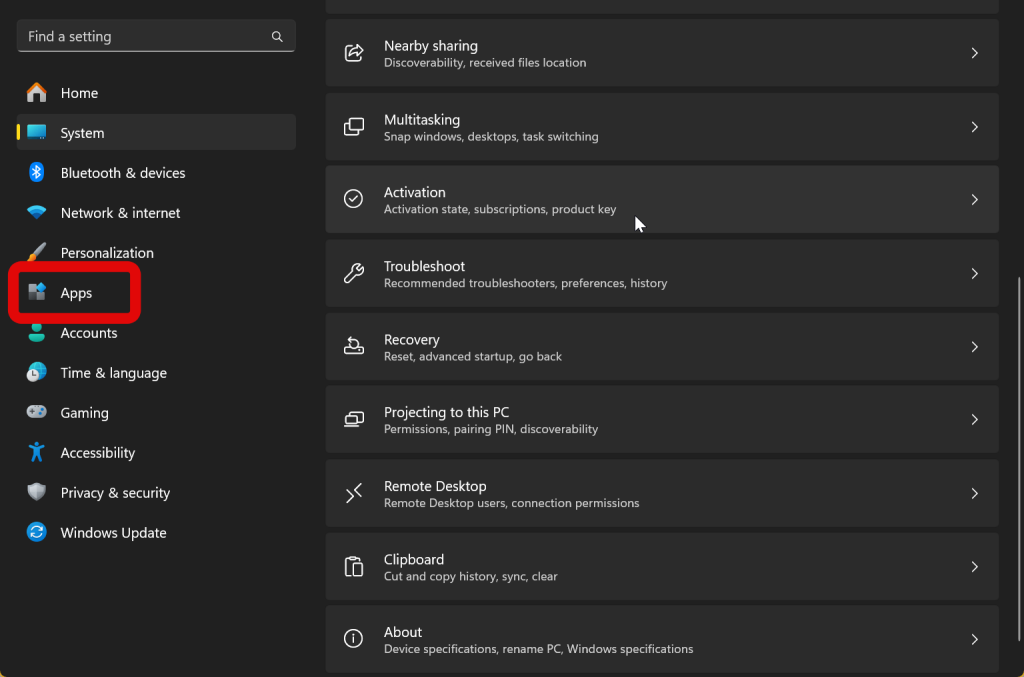Click the Privacy & security shield icon
The width and height of the screenshot is (1024, 677).
click(37, 493)
